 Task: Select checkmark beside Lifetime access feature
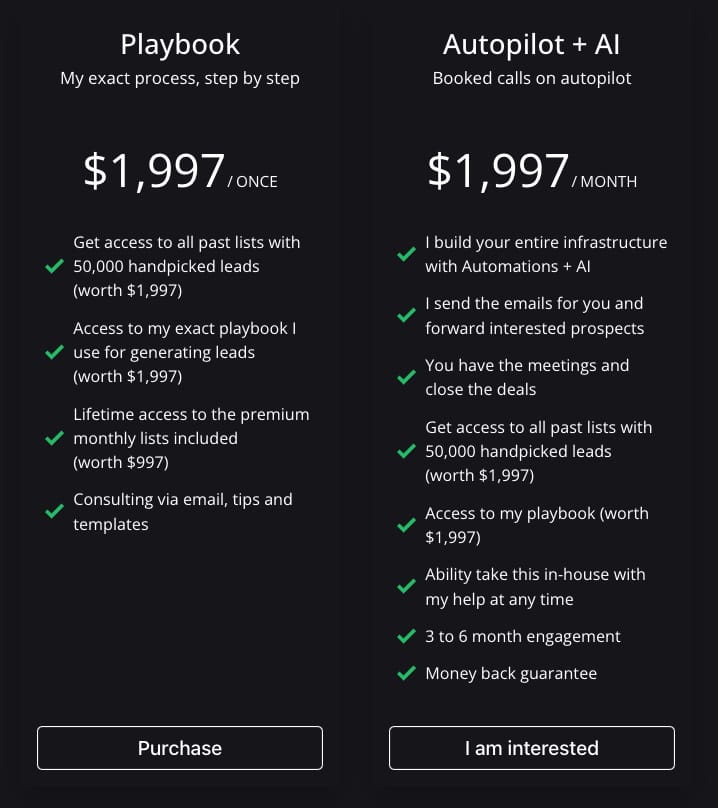pyautogui.click(x=54, y=438)
